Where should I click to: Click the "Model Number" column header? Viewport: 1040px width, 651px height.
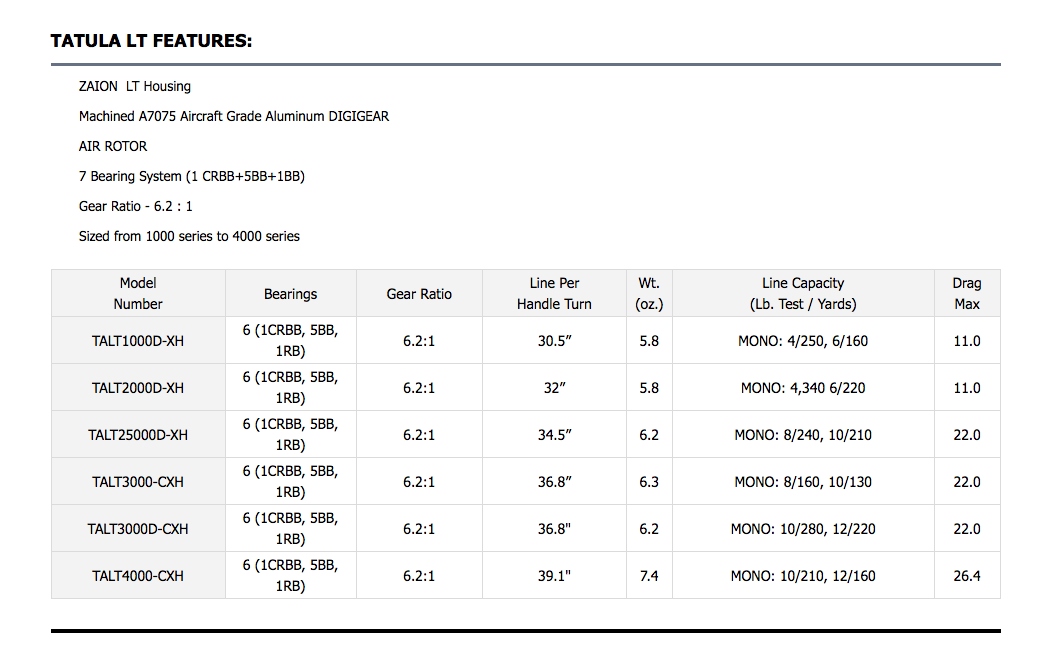click(x=138, y=293)
